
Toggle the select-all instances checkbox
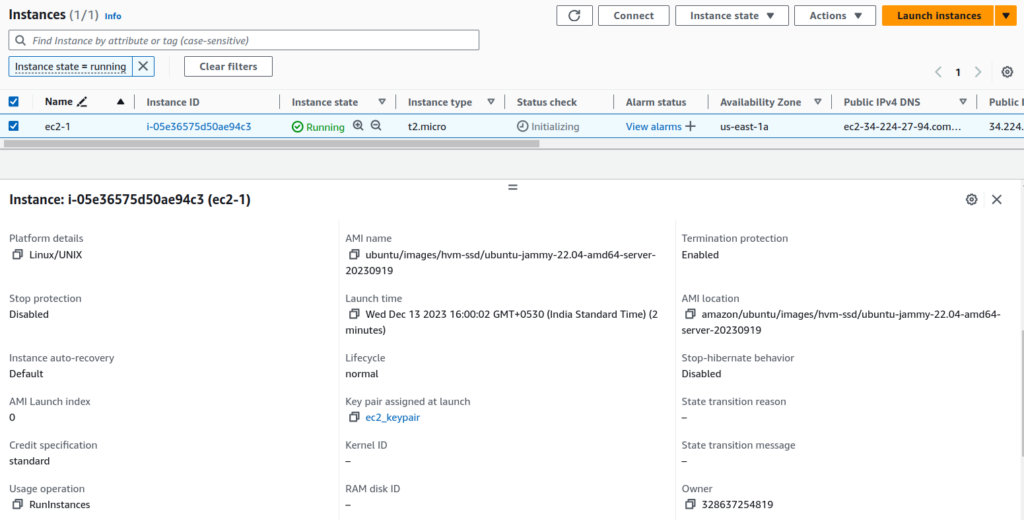click(14, 102)
